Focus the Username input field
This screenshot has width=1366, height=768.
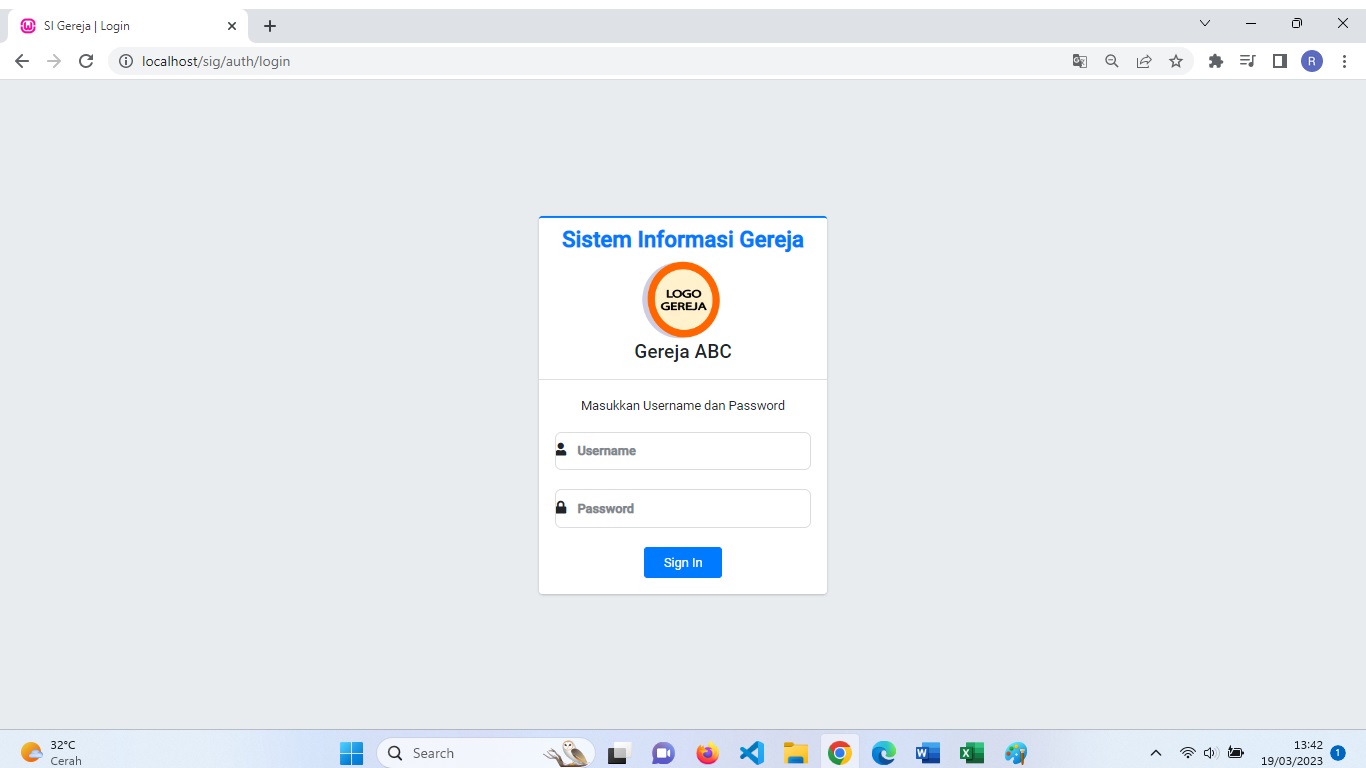click(x=690, y=451)
